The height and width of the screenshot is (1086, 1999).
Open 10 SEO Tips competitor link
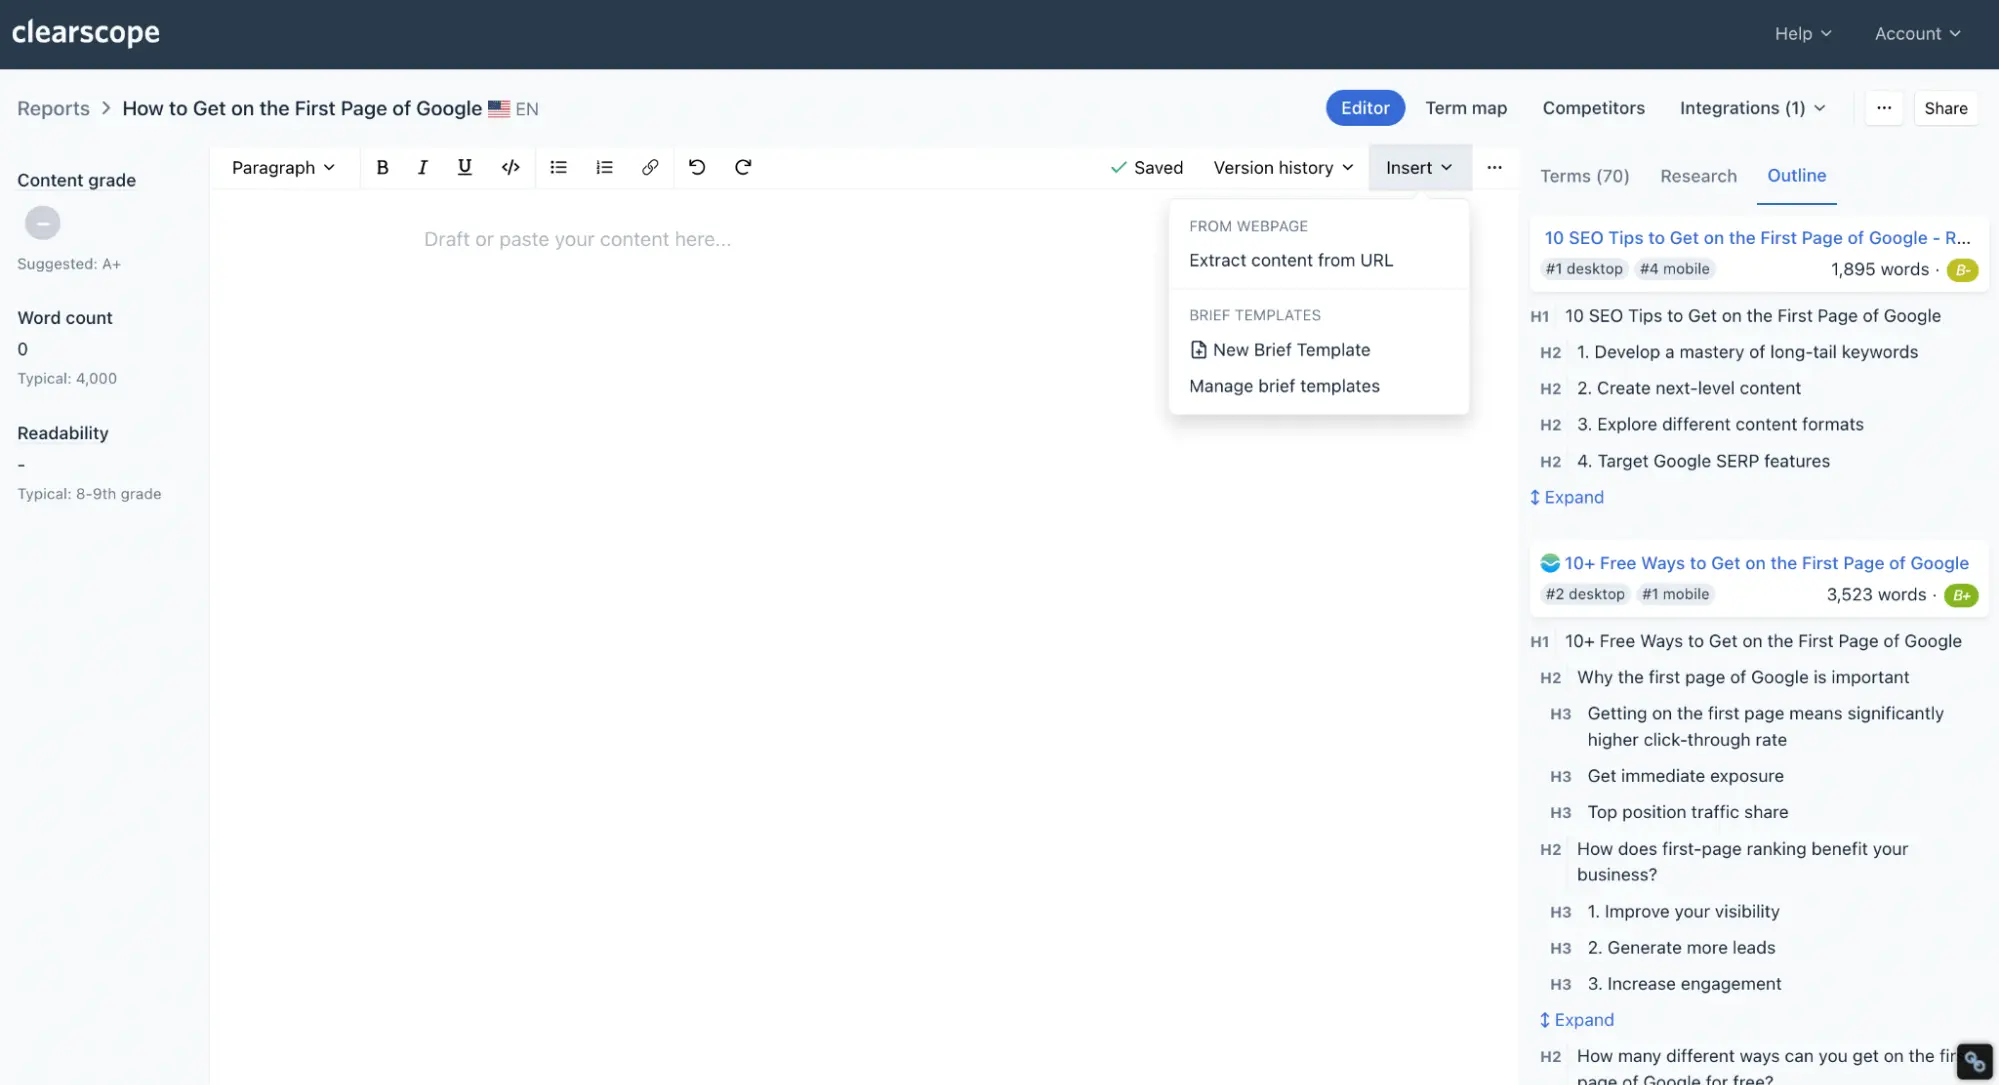(1756, 238)
